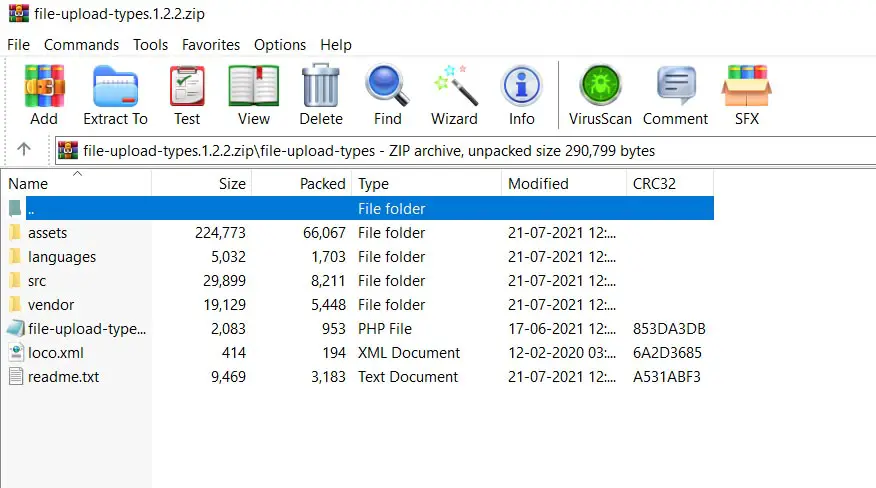
Task: Sort list by Name column header
Action: 76,183
